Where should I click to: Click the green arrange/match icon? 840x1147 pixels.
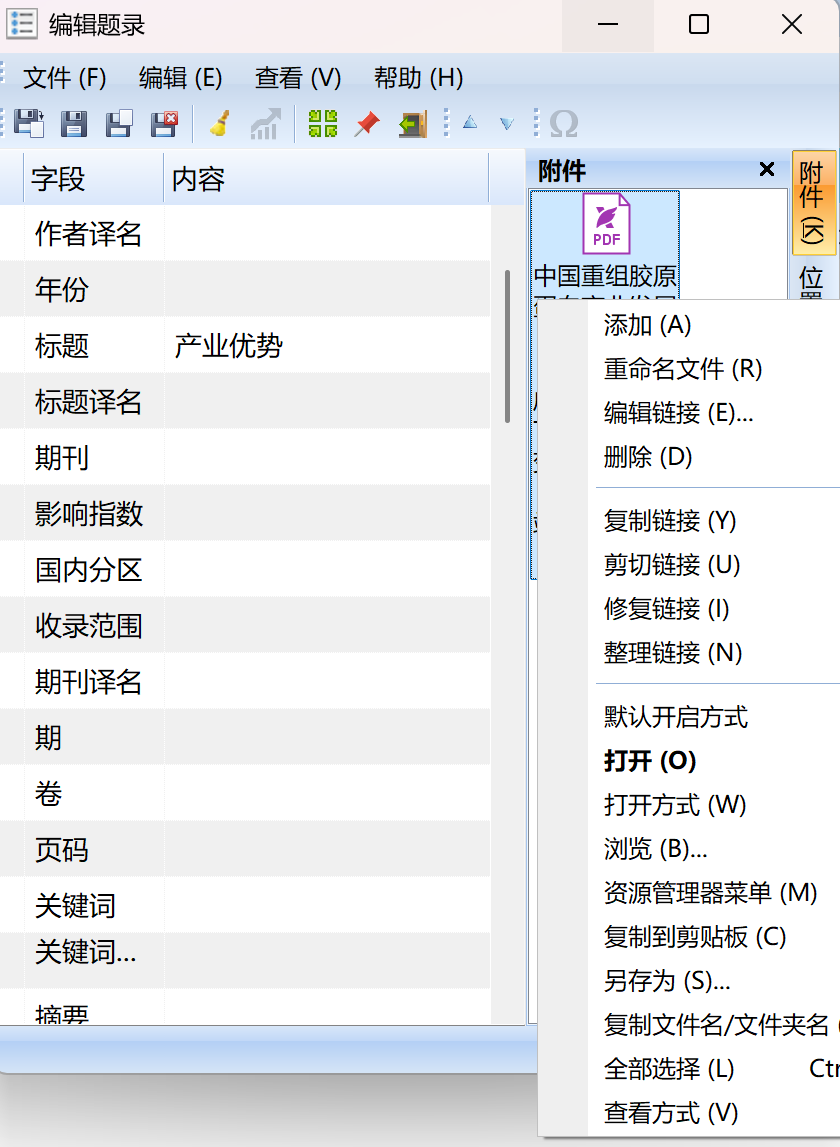point(322,123)
